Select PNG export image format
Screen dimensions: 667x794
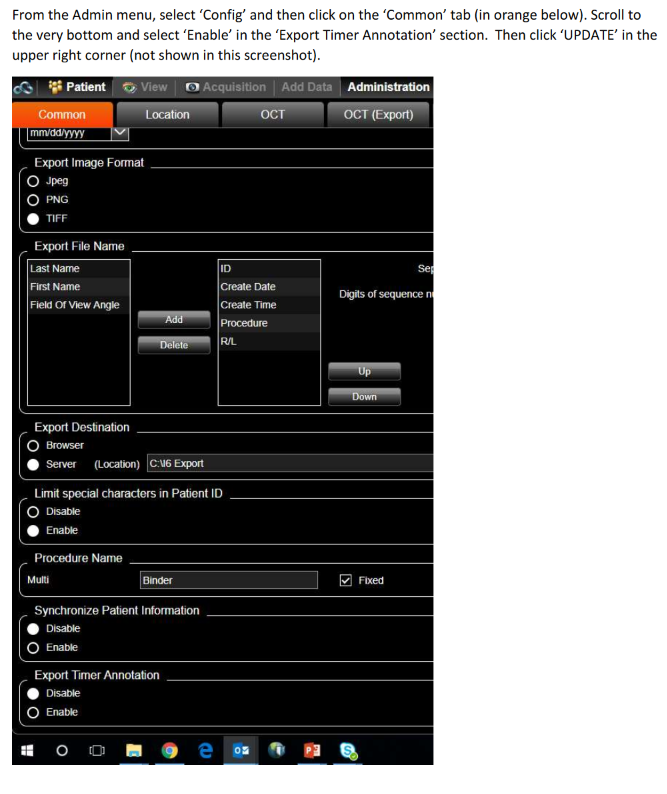click(x=33, y=200)
